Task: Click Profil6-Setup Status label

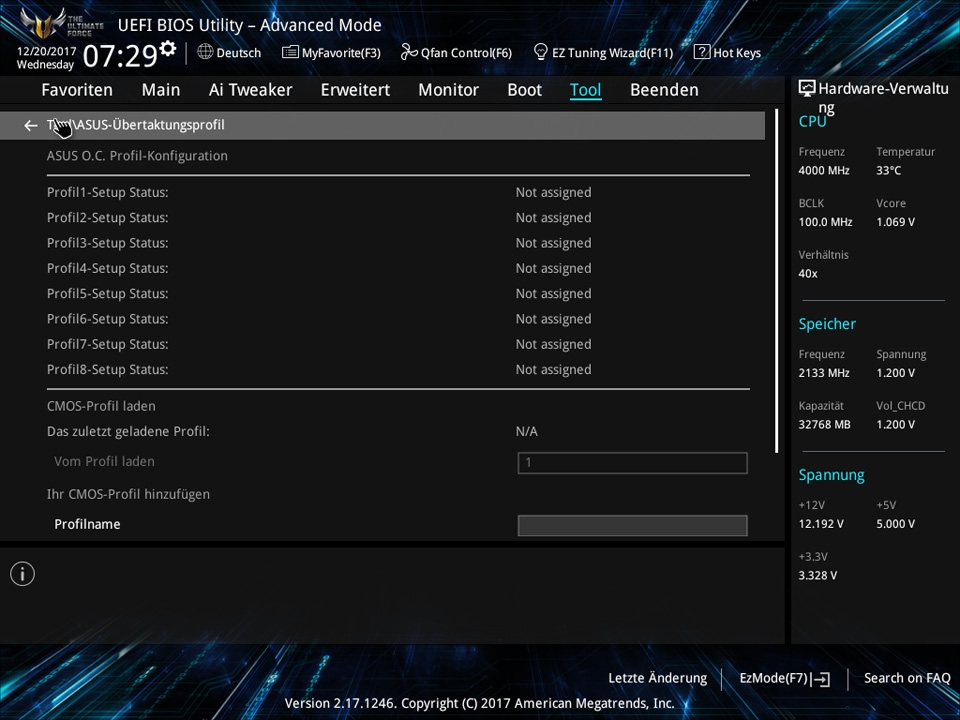Action: [x=108, y=319]
